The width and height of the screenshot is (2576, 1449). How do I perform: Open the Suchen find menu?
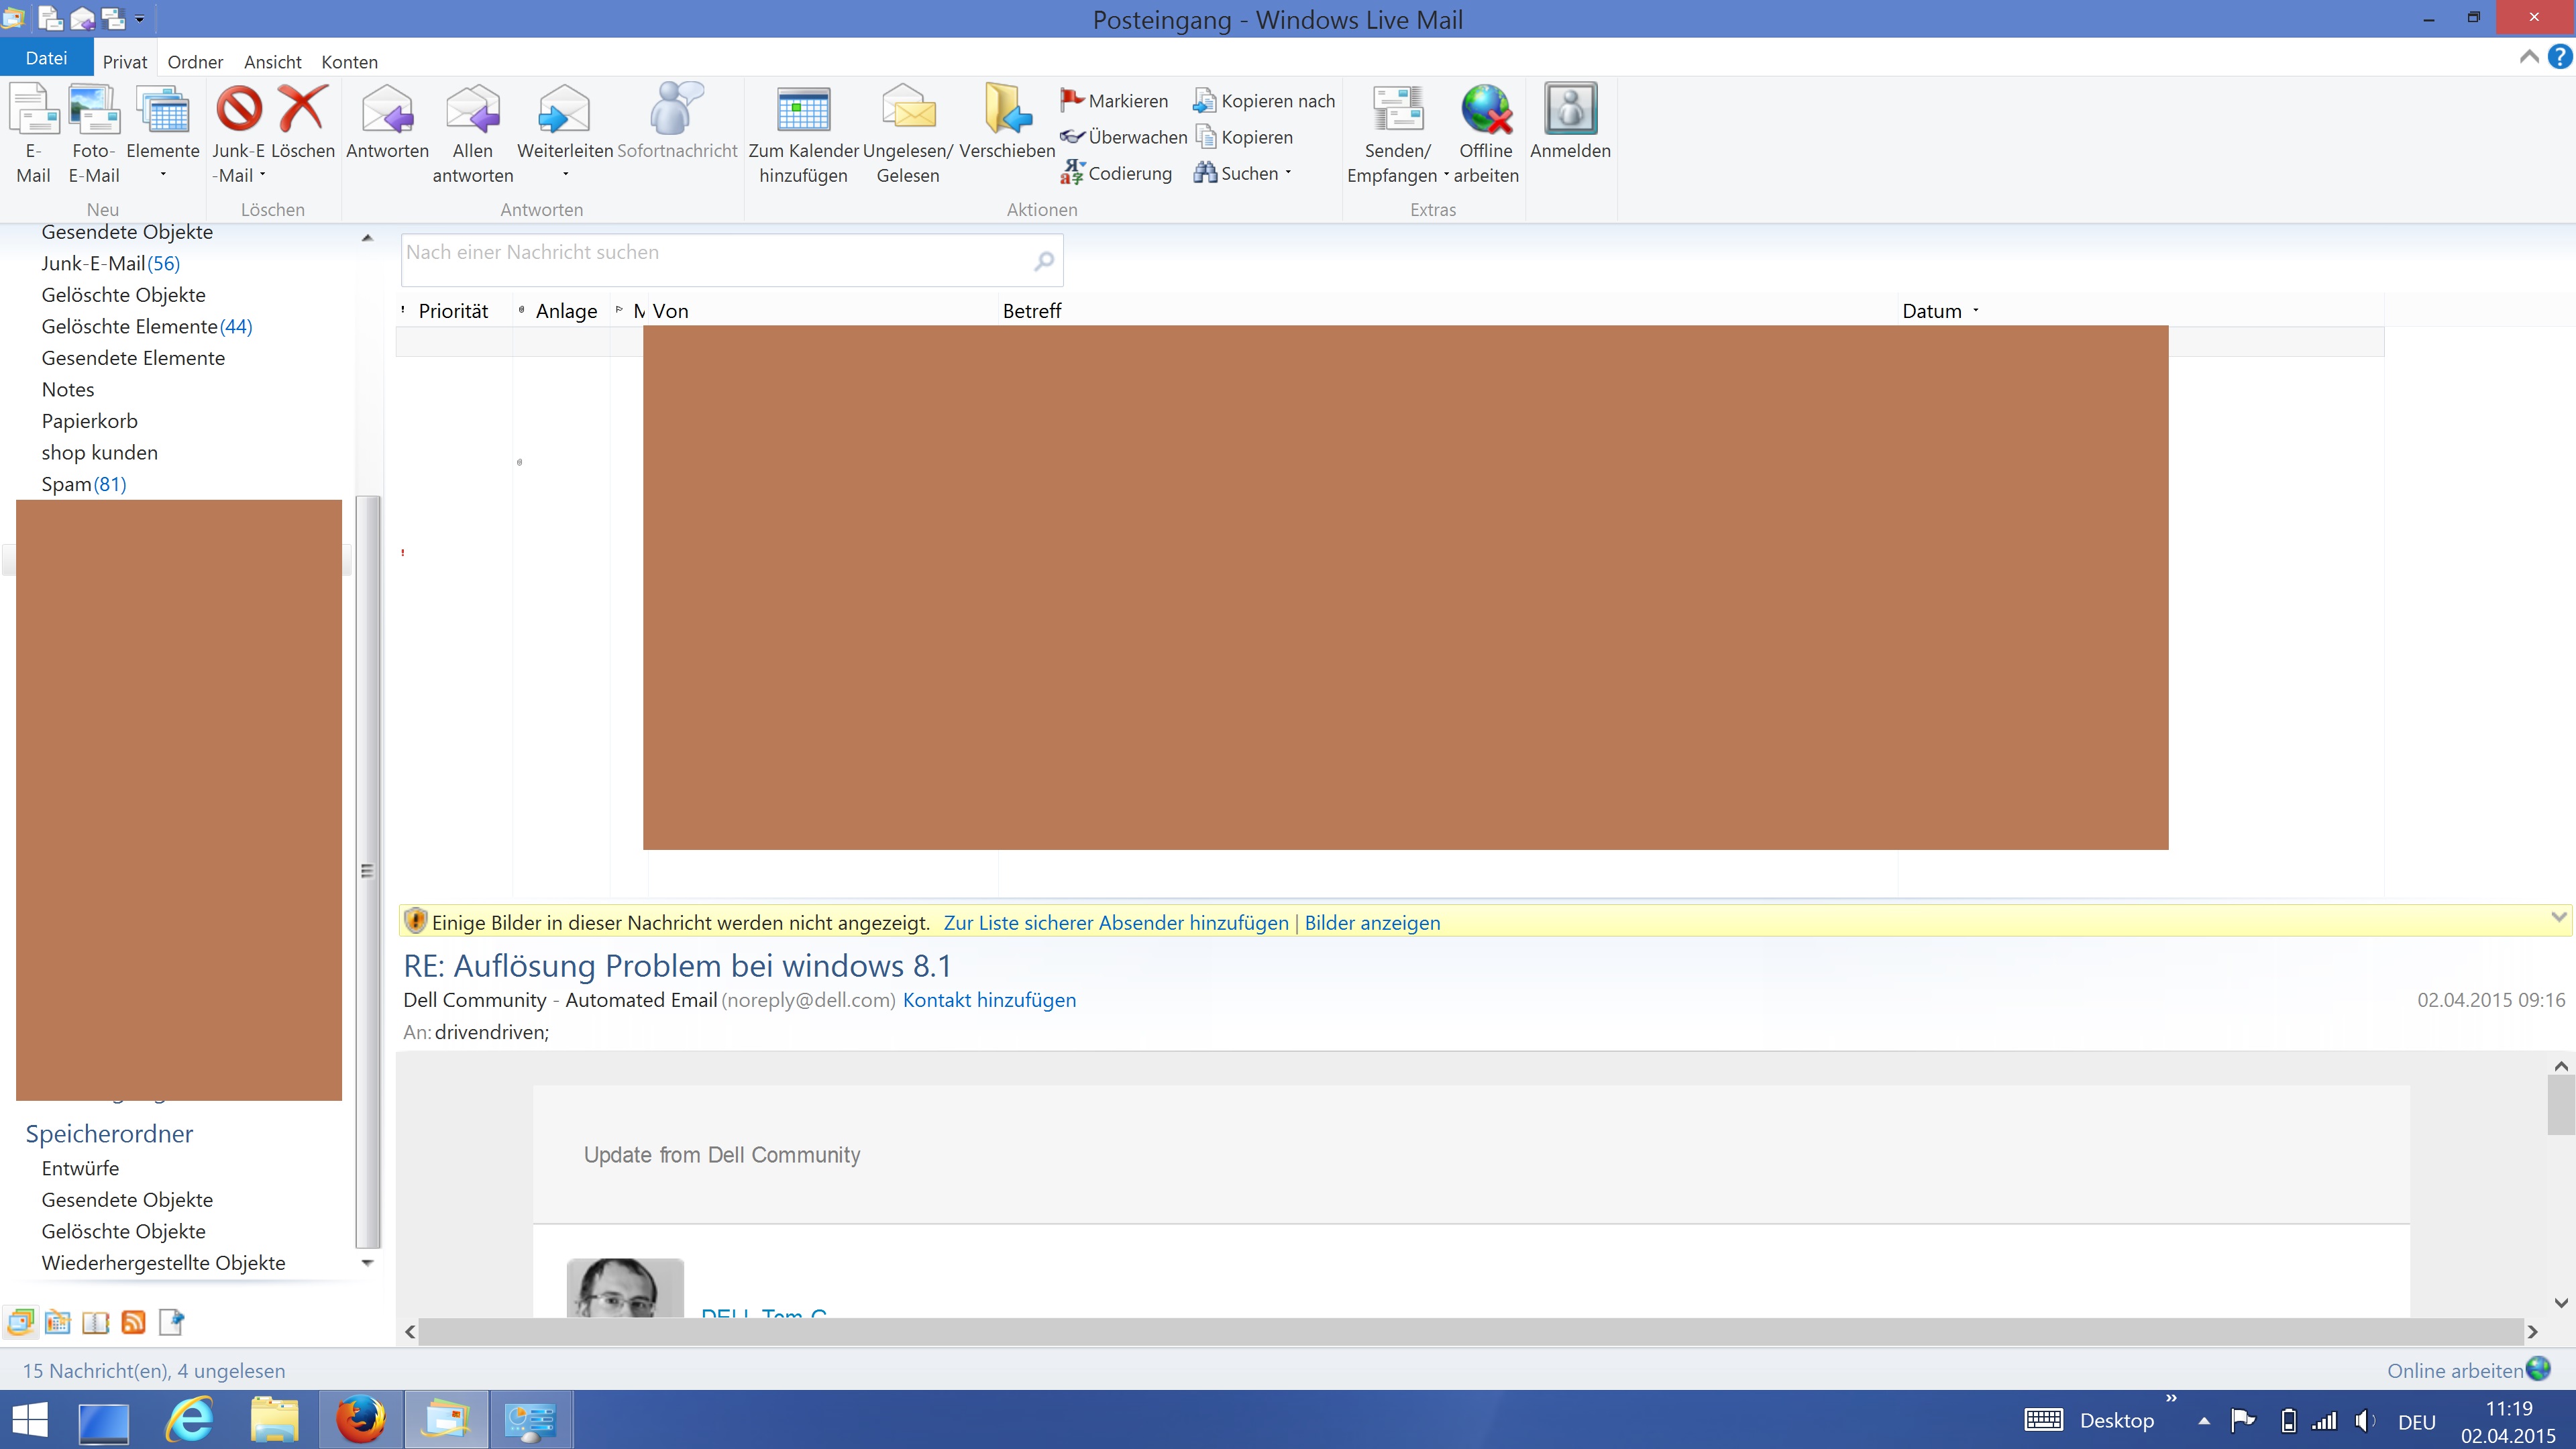coord(1242,173)
